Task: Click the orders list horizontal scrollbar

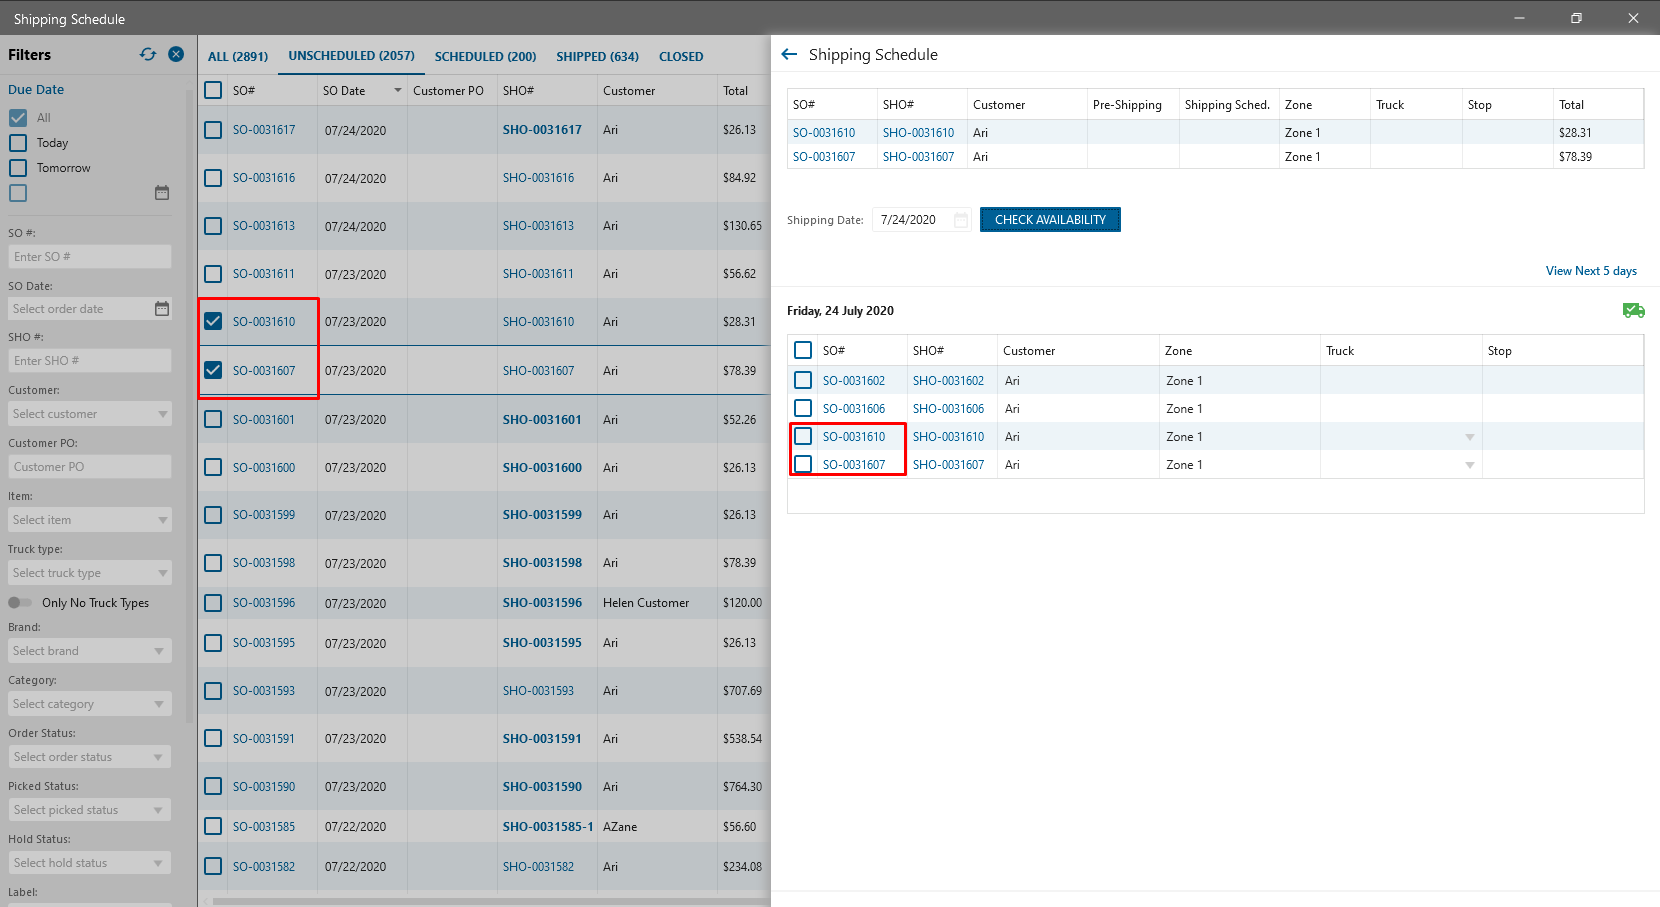Action: click(x=490, y=901)
